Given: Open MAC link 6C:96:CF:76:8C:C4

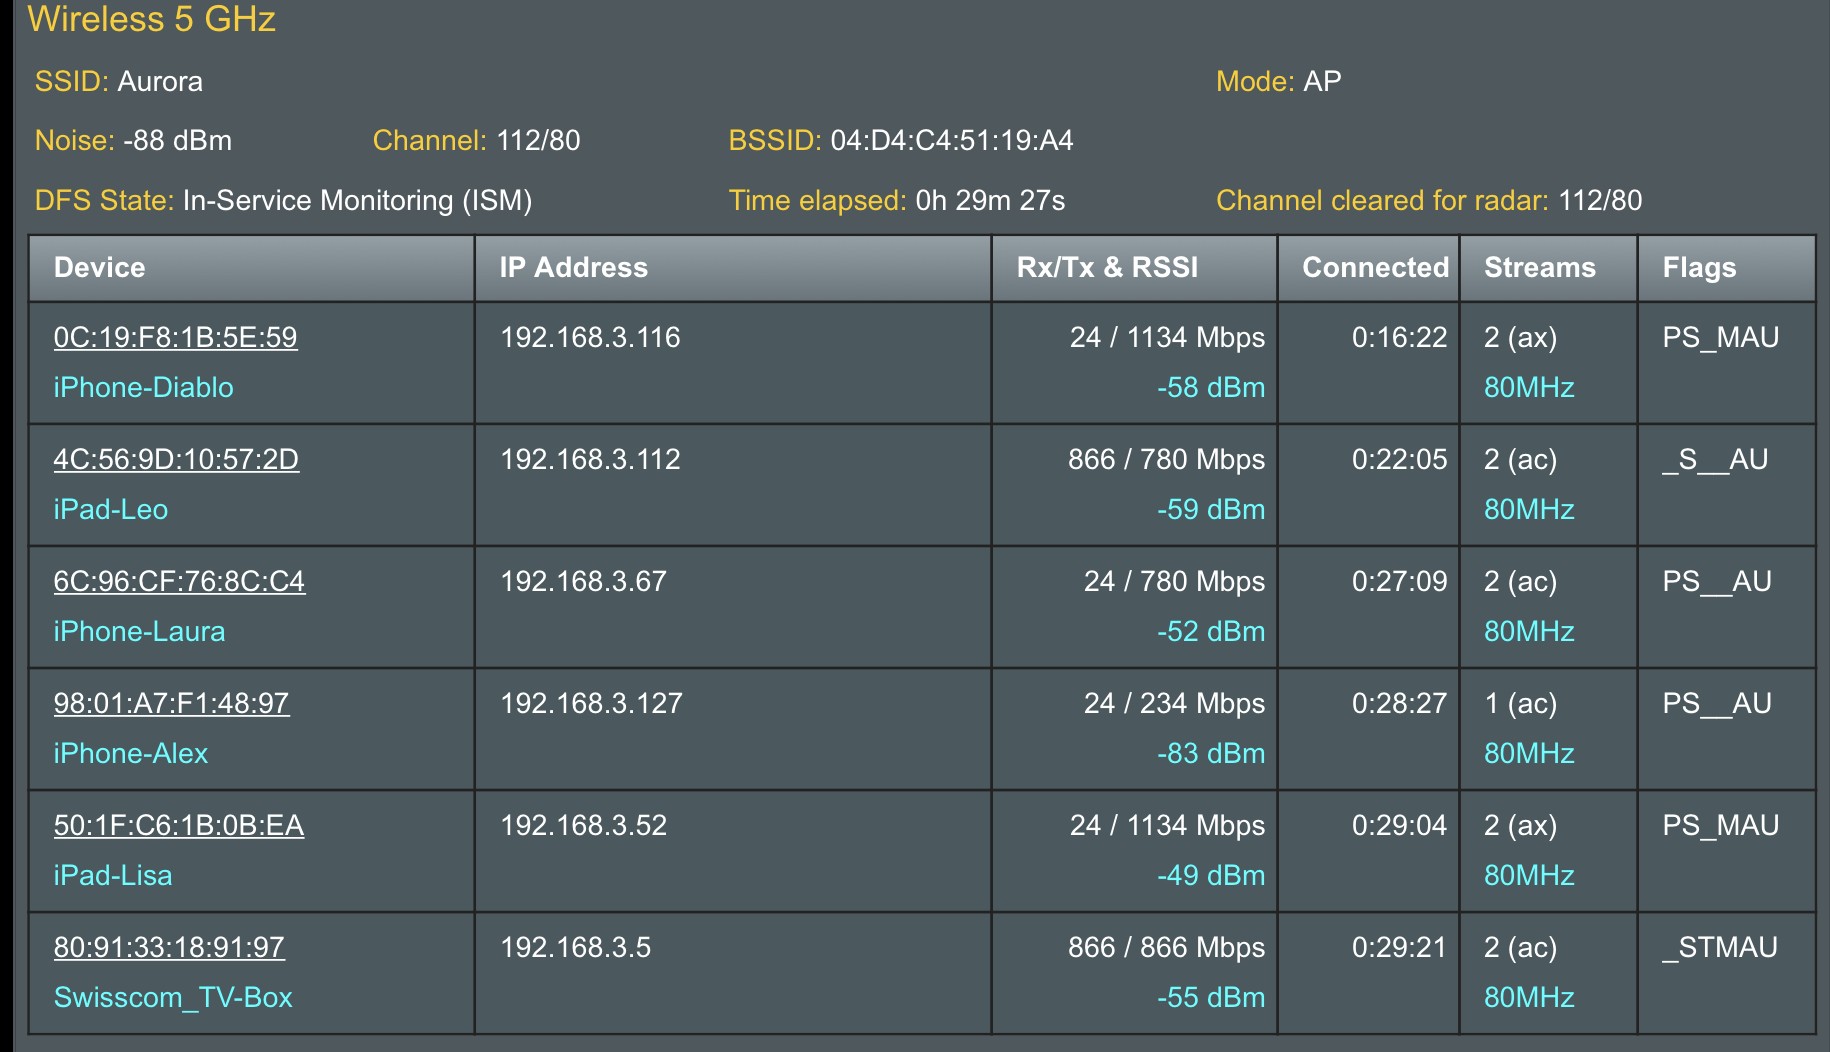Looking at the screenshot, I should (x=179, y=581).
